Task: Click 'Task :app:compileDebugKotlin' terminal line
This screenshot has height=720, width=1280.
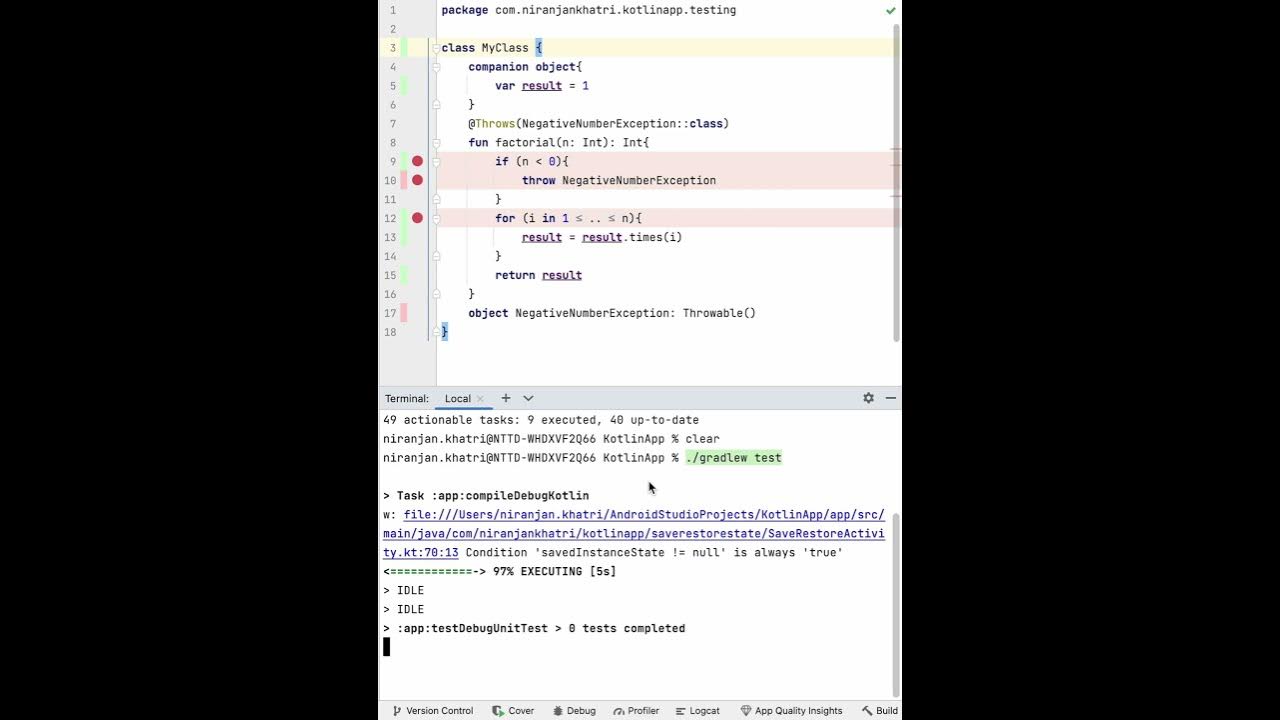Action: click(x=486, y=496)
